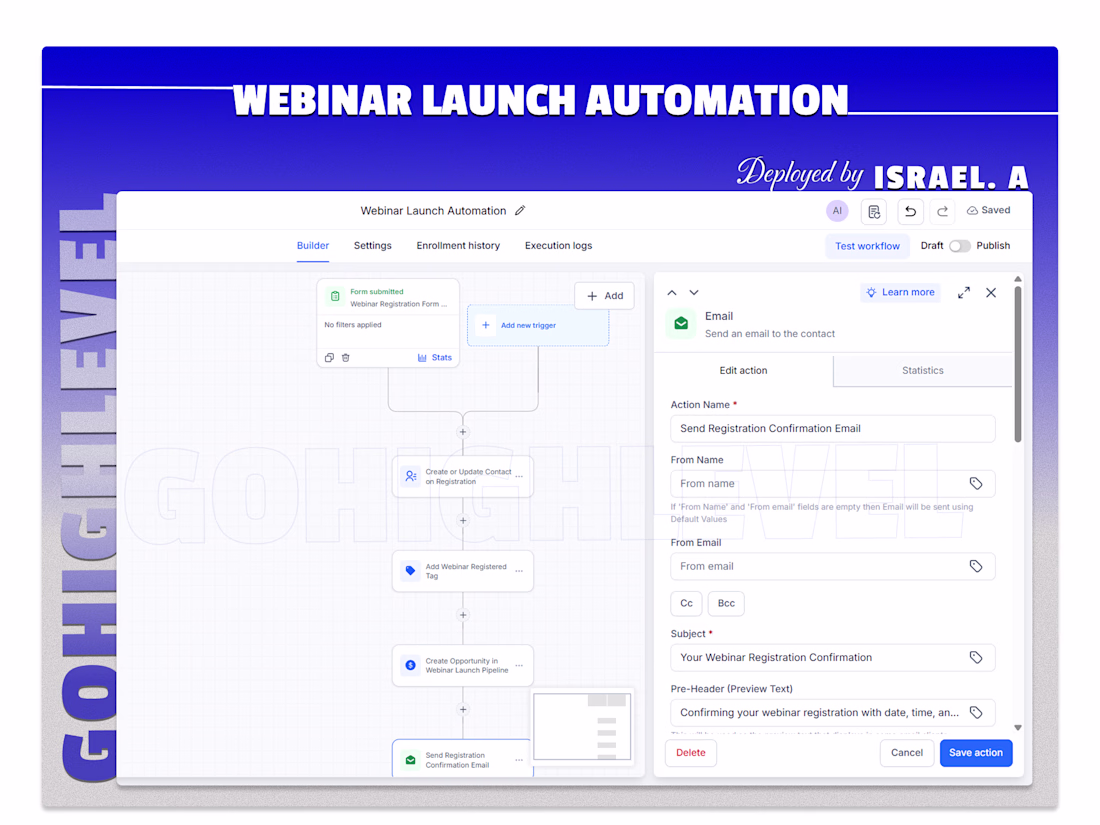Open options for Create Opportunity node
Image resolution: width=1100 pixels, height=825 pixels.
point(519,665)
